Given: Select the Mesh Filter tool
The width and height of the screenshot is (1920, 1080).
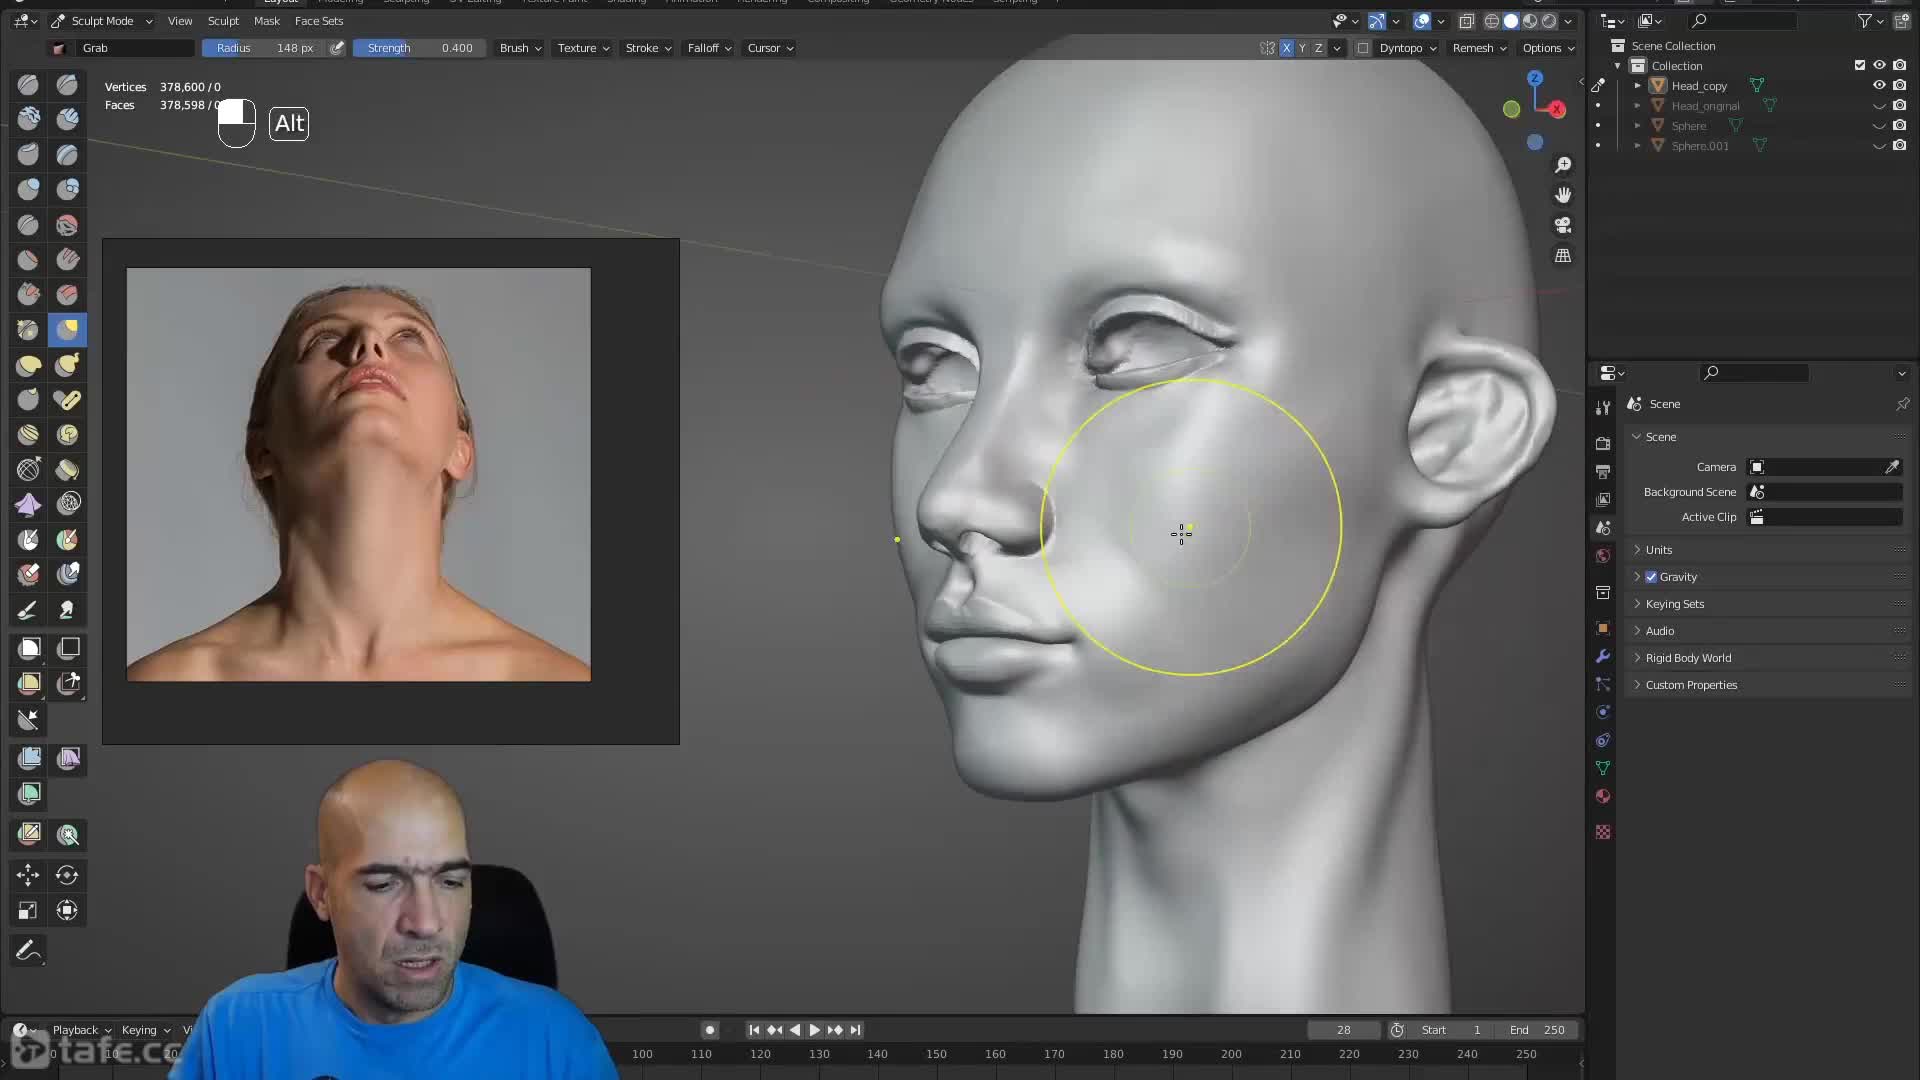Looking at the screenshot, I should tap(28, 758).
